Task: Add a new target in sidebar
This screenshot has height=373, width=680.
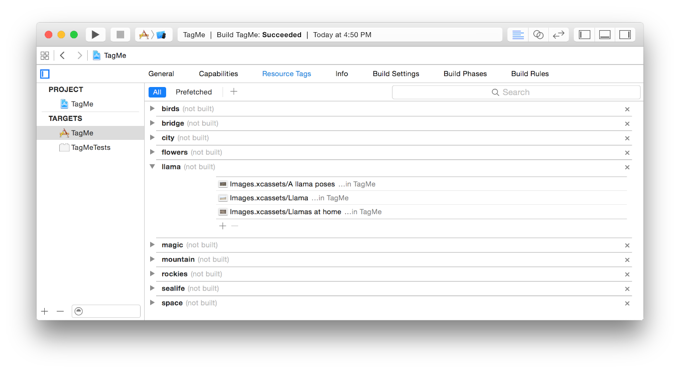Action: click(45, 311)
